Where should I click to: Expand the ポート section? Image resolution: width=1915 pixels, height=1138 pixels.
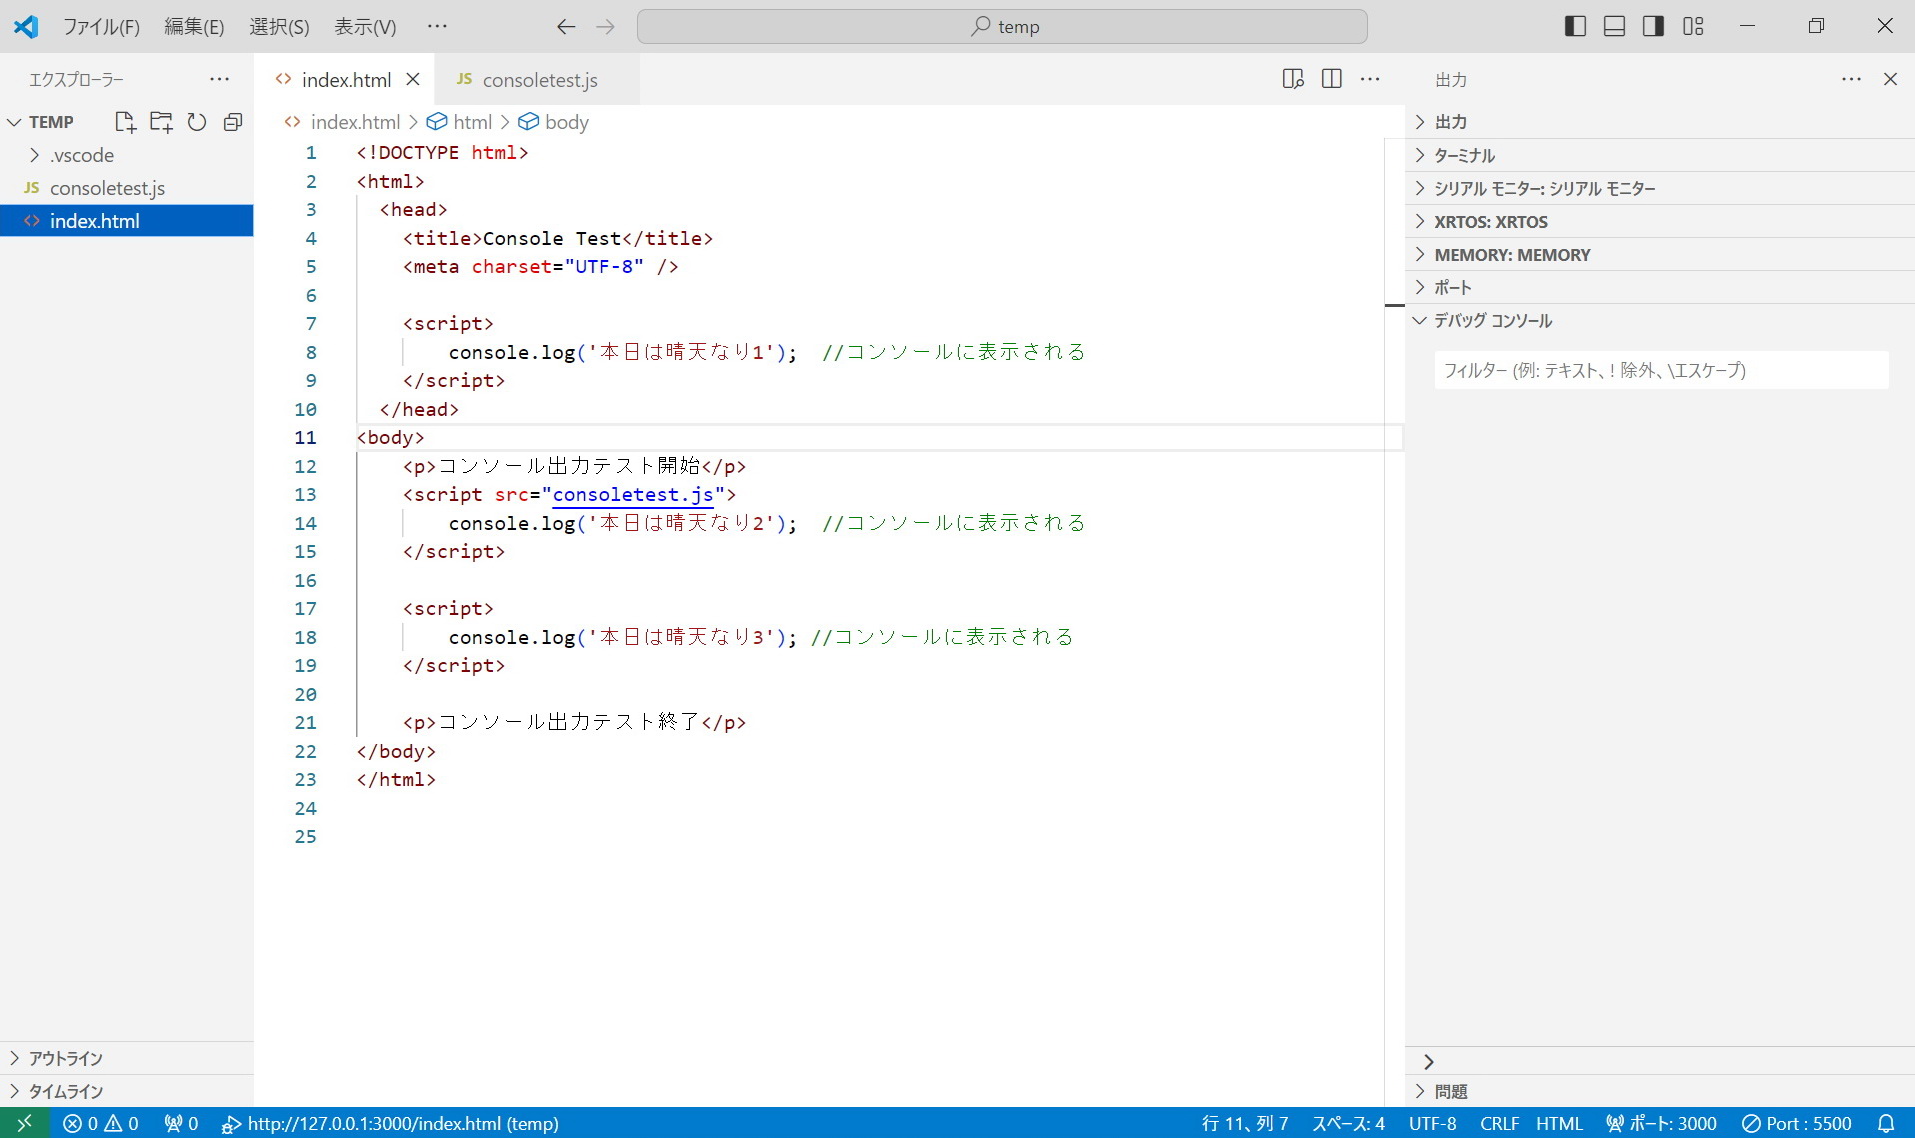[x=1660, y=287]
